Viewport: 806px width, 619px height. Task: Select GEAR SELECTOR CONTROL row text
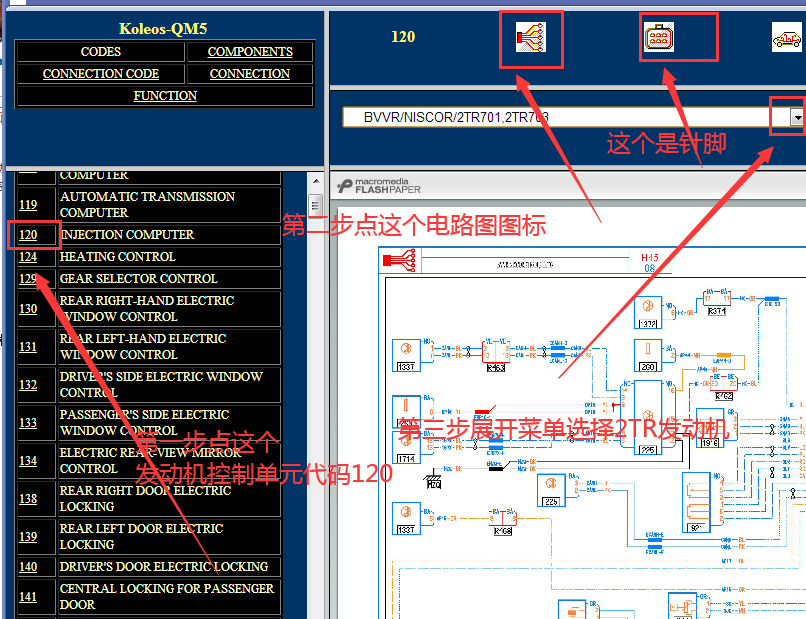[x=139, y=279]
